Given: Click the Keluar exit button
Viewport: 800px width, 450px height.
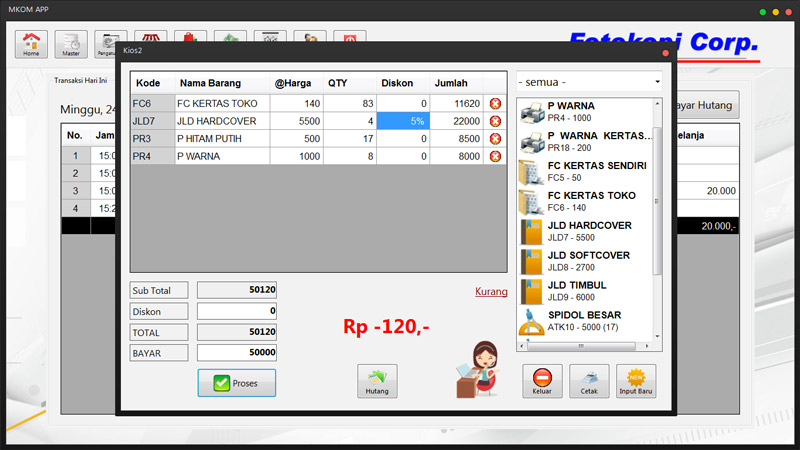Looking at the screenshot, I should 542,381.
